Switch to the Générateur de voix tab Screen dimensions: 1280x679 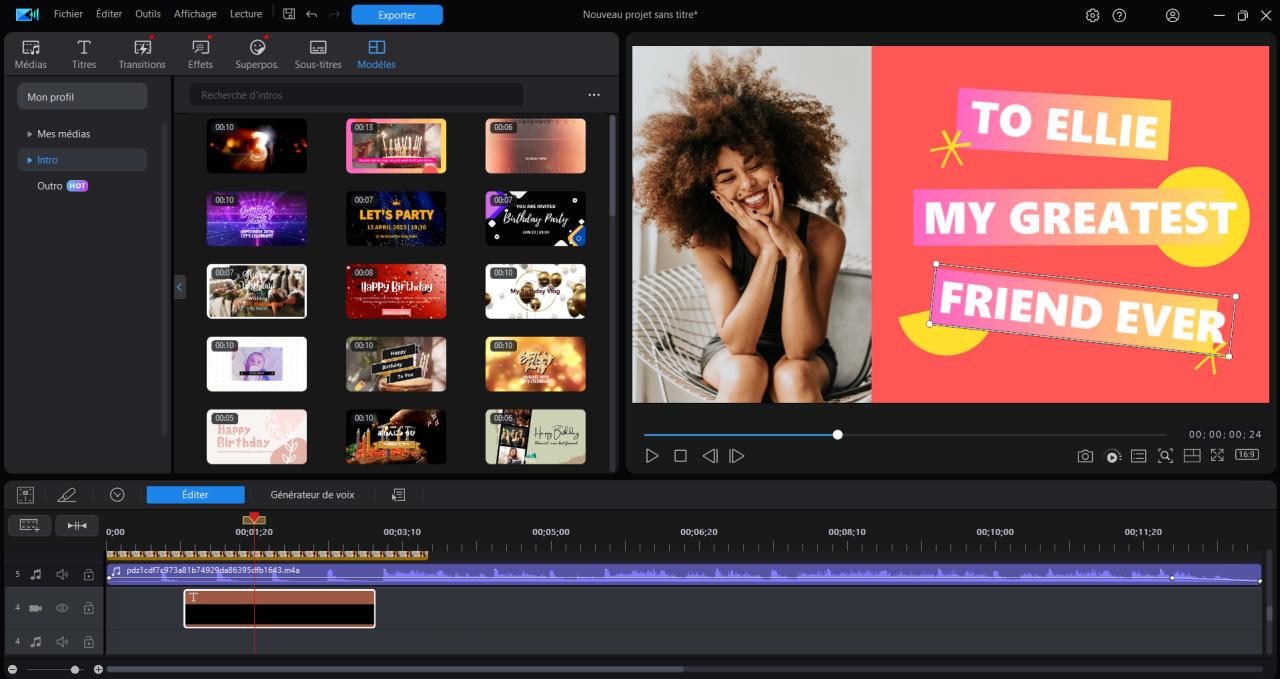pos(312,494)
